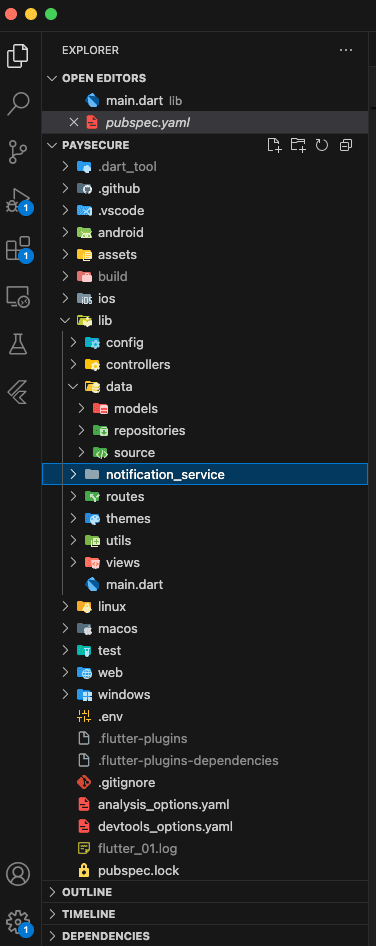This screenshot has height=946, width=376.
Task: Open the Extensions view
Action: 18,248
